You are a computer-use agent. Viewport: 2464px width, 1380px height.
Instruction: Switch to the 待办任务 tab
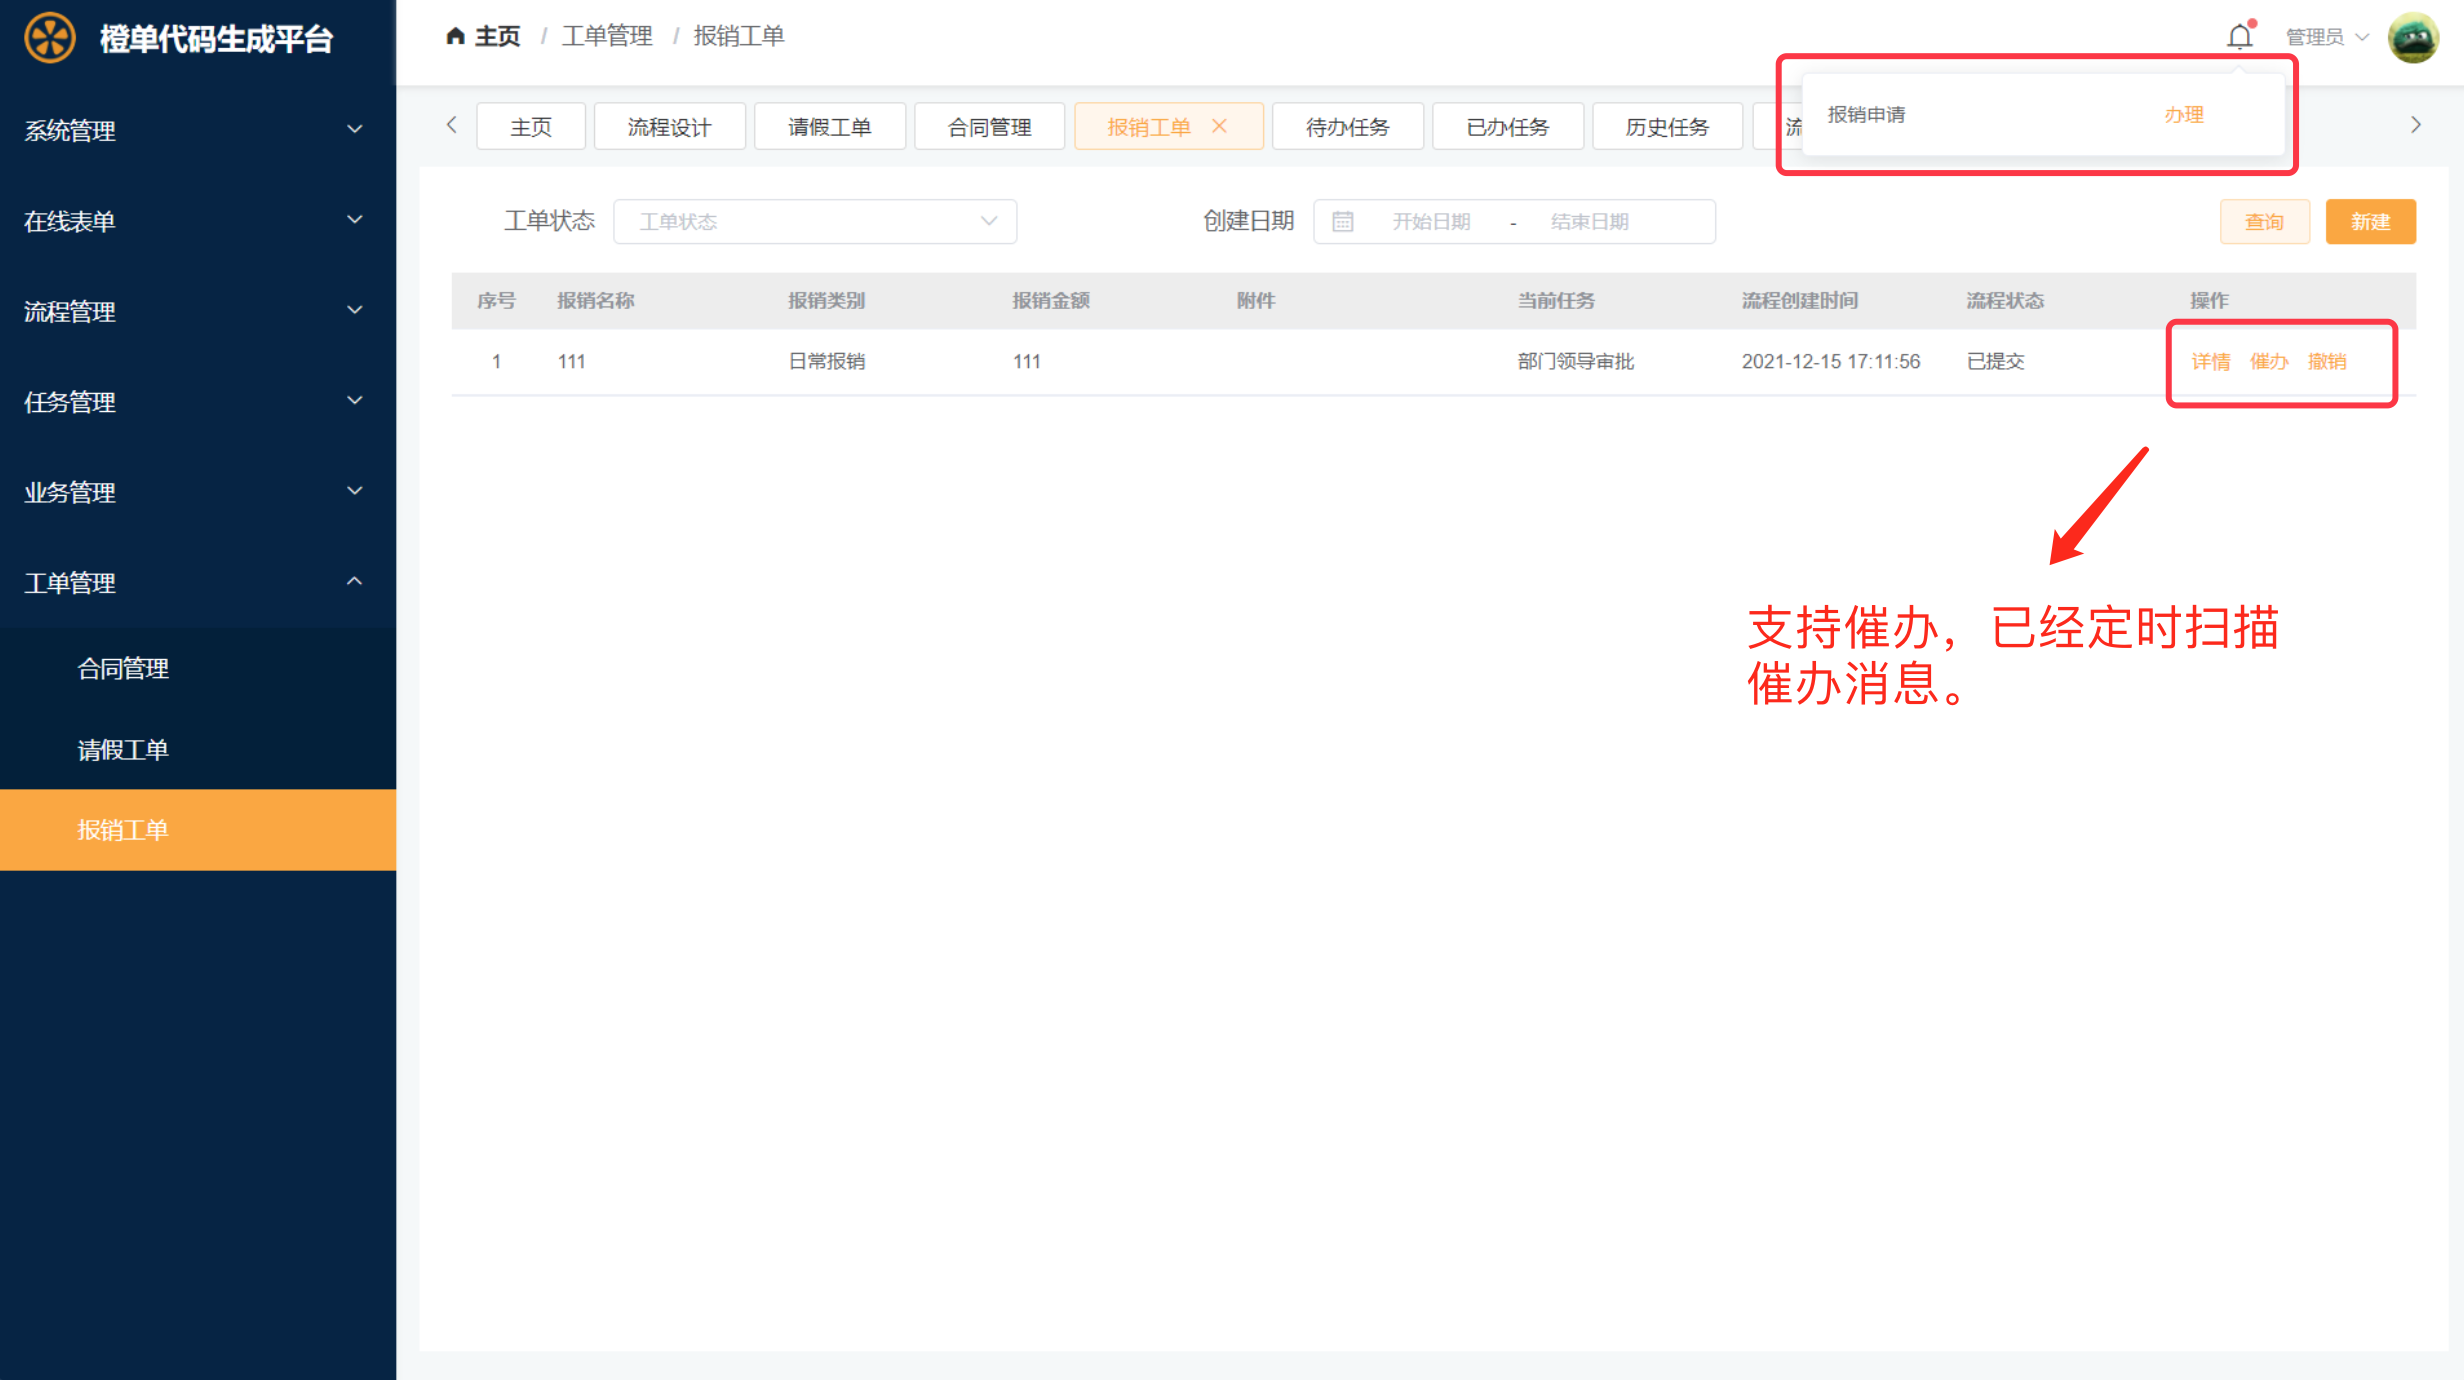(x=1347, y=127)
